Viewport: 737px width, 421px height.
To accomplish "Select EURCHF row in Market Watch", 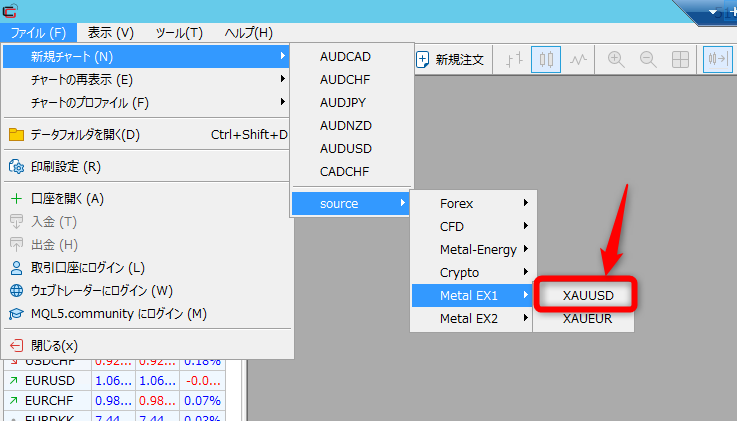I will [x=114, y=401].
